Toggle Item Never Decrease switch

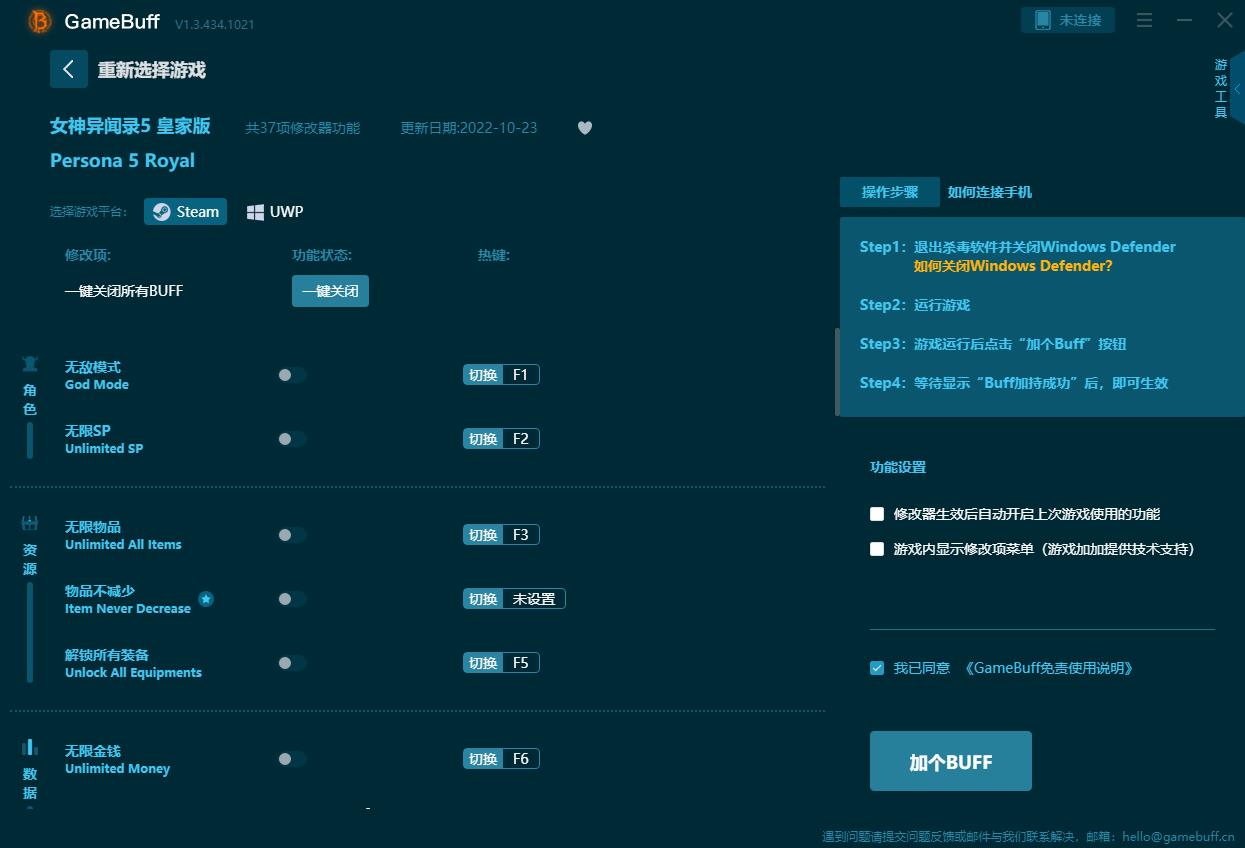[x=292, y=599]
